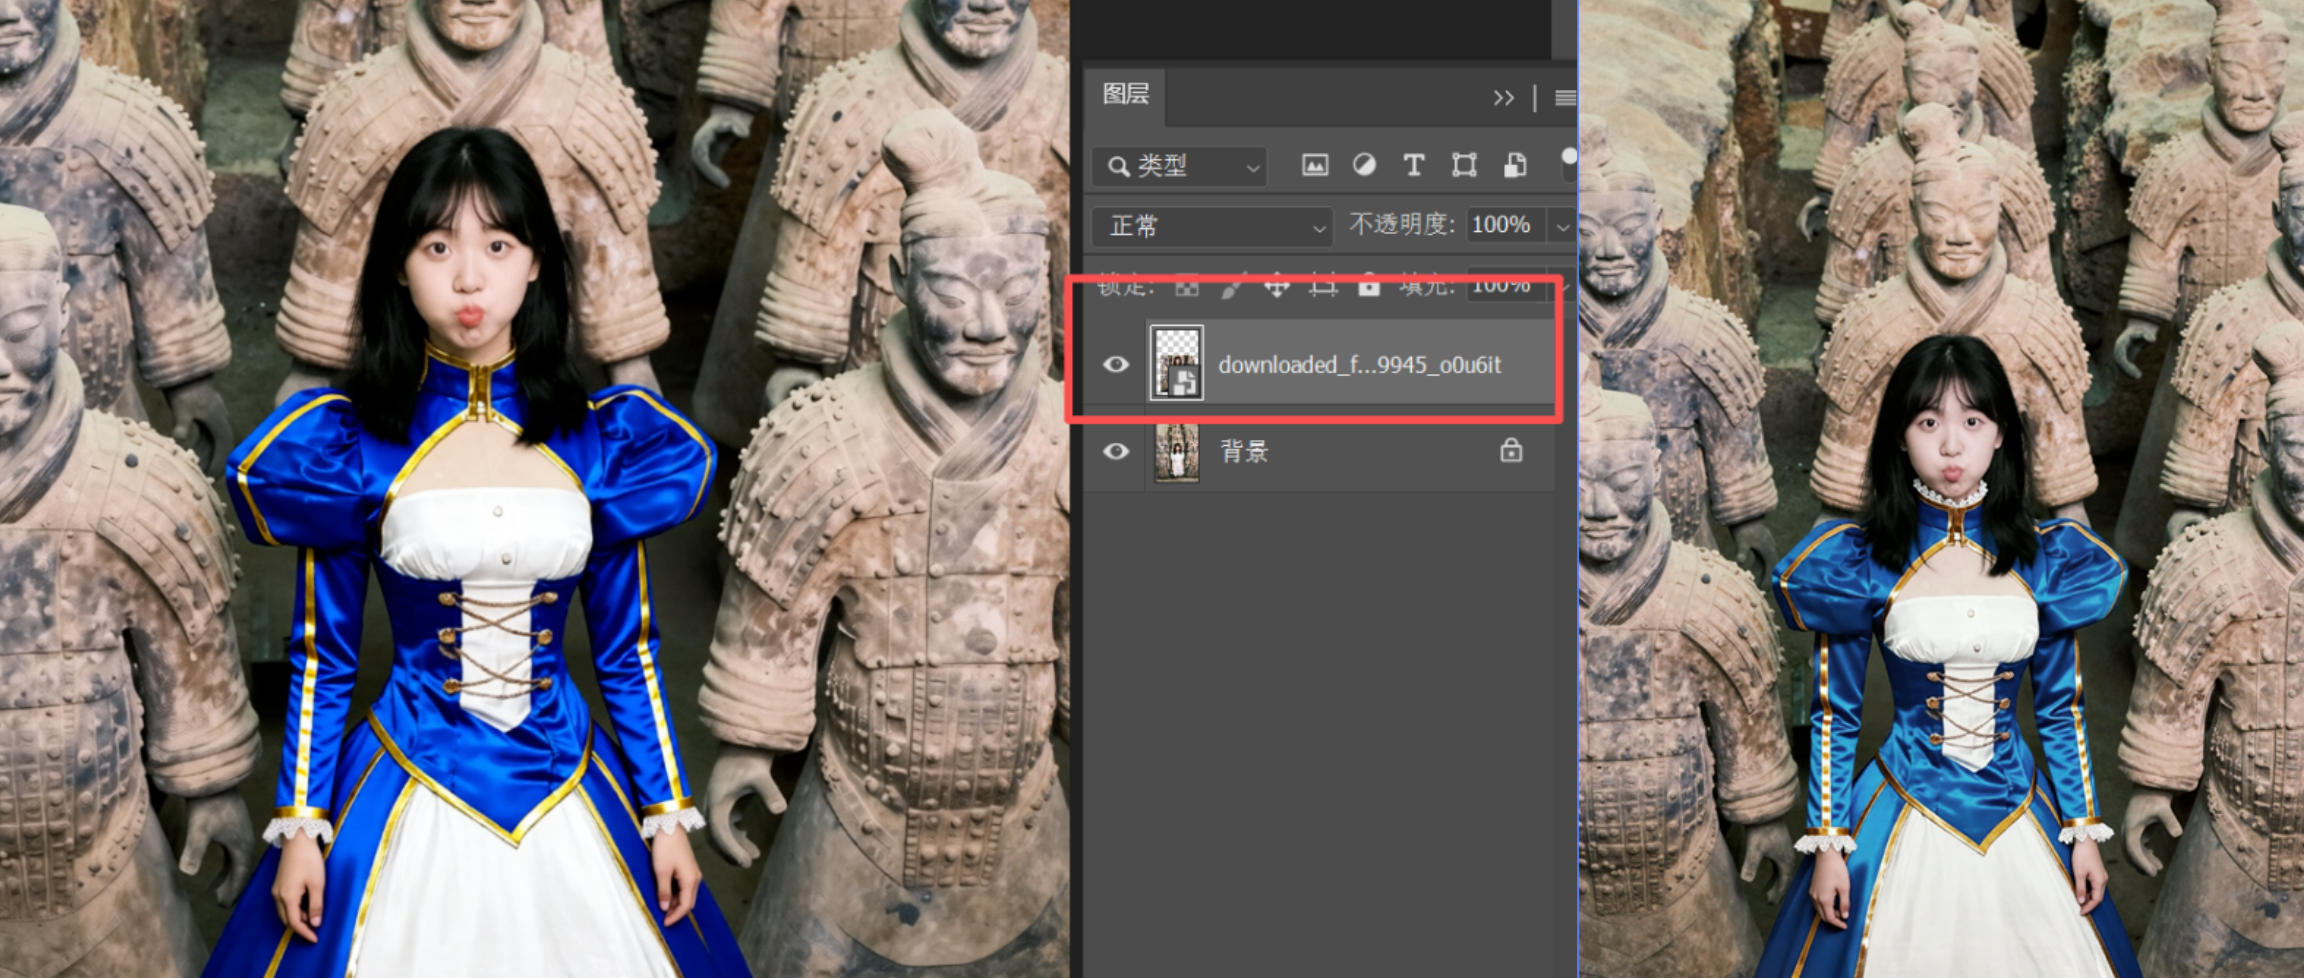Open the 类型 filter type dropdown
This screenshot has height=978, width=2304.
(1180, 166)
